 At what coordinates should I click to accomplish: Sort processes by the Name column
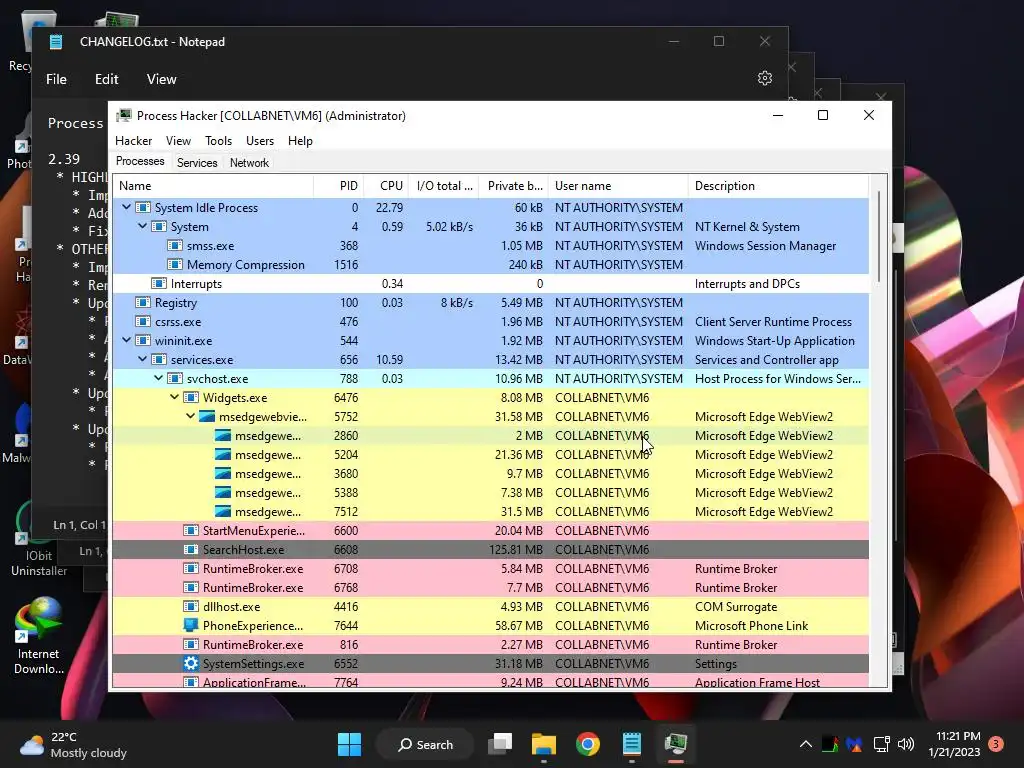pos(214,185)
